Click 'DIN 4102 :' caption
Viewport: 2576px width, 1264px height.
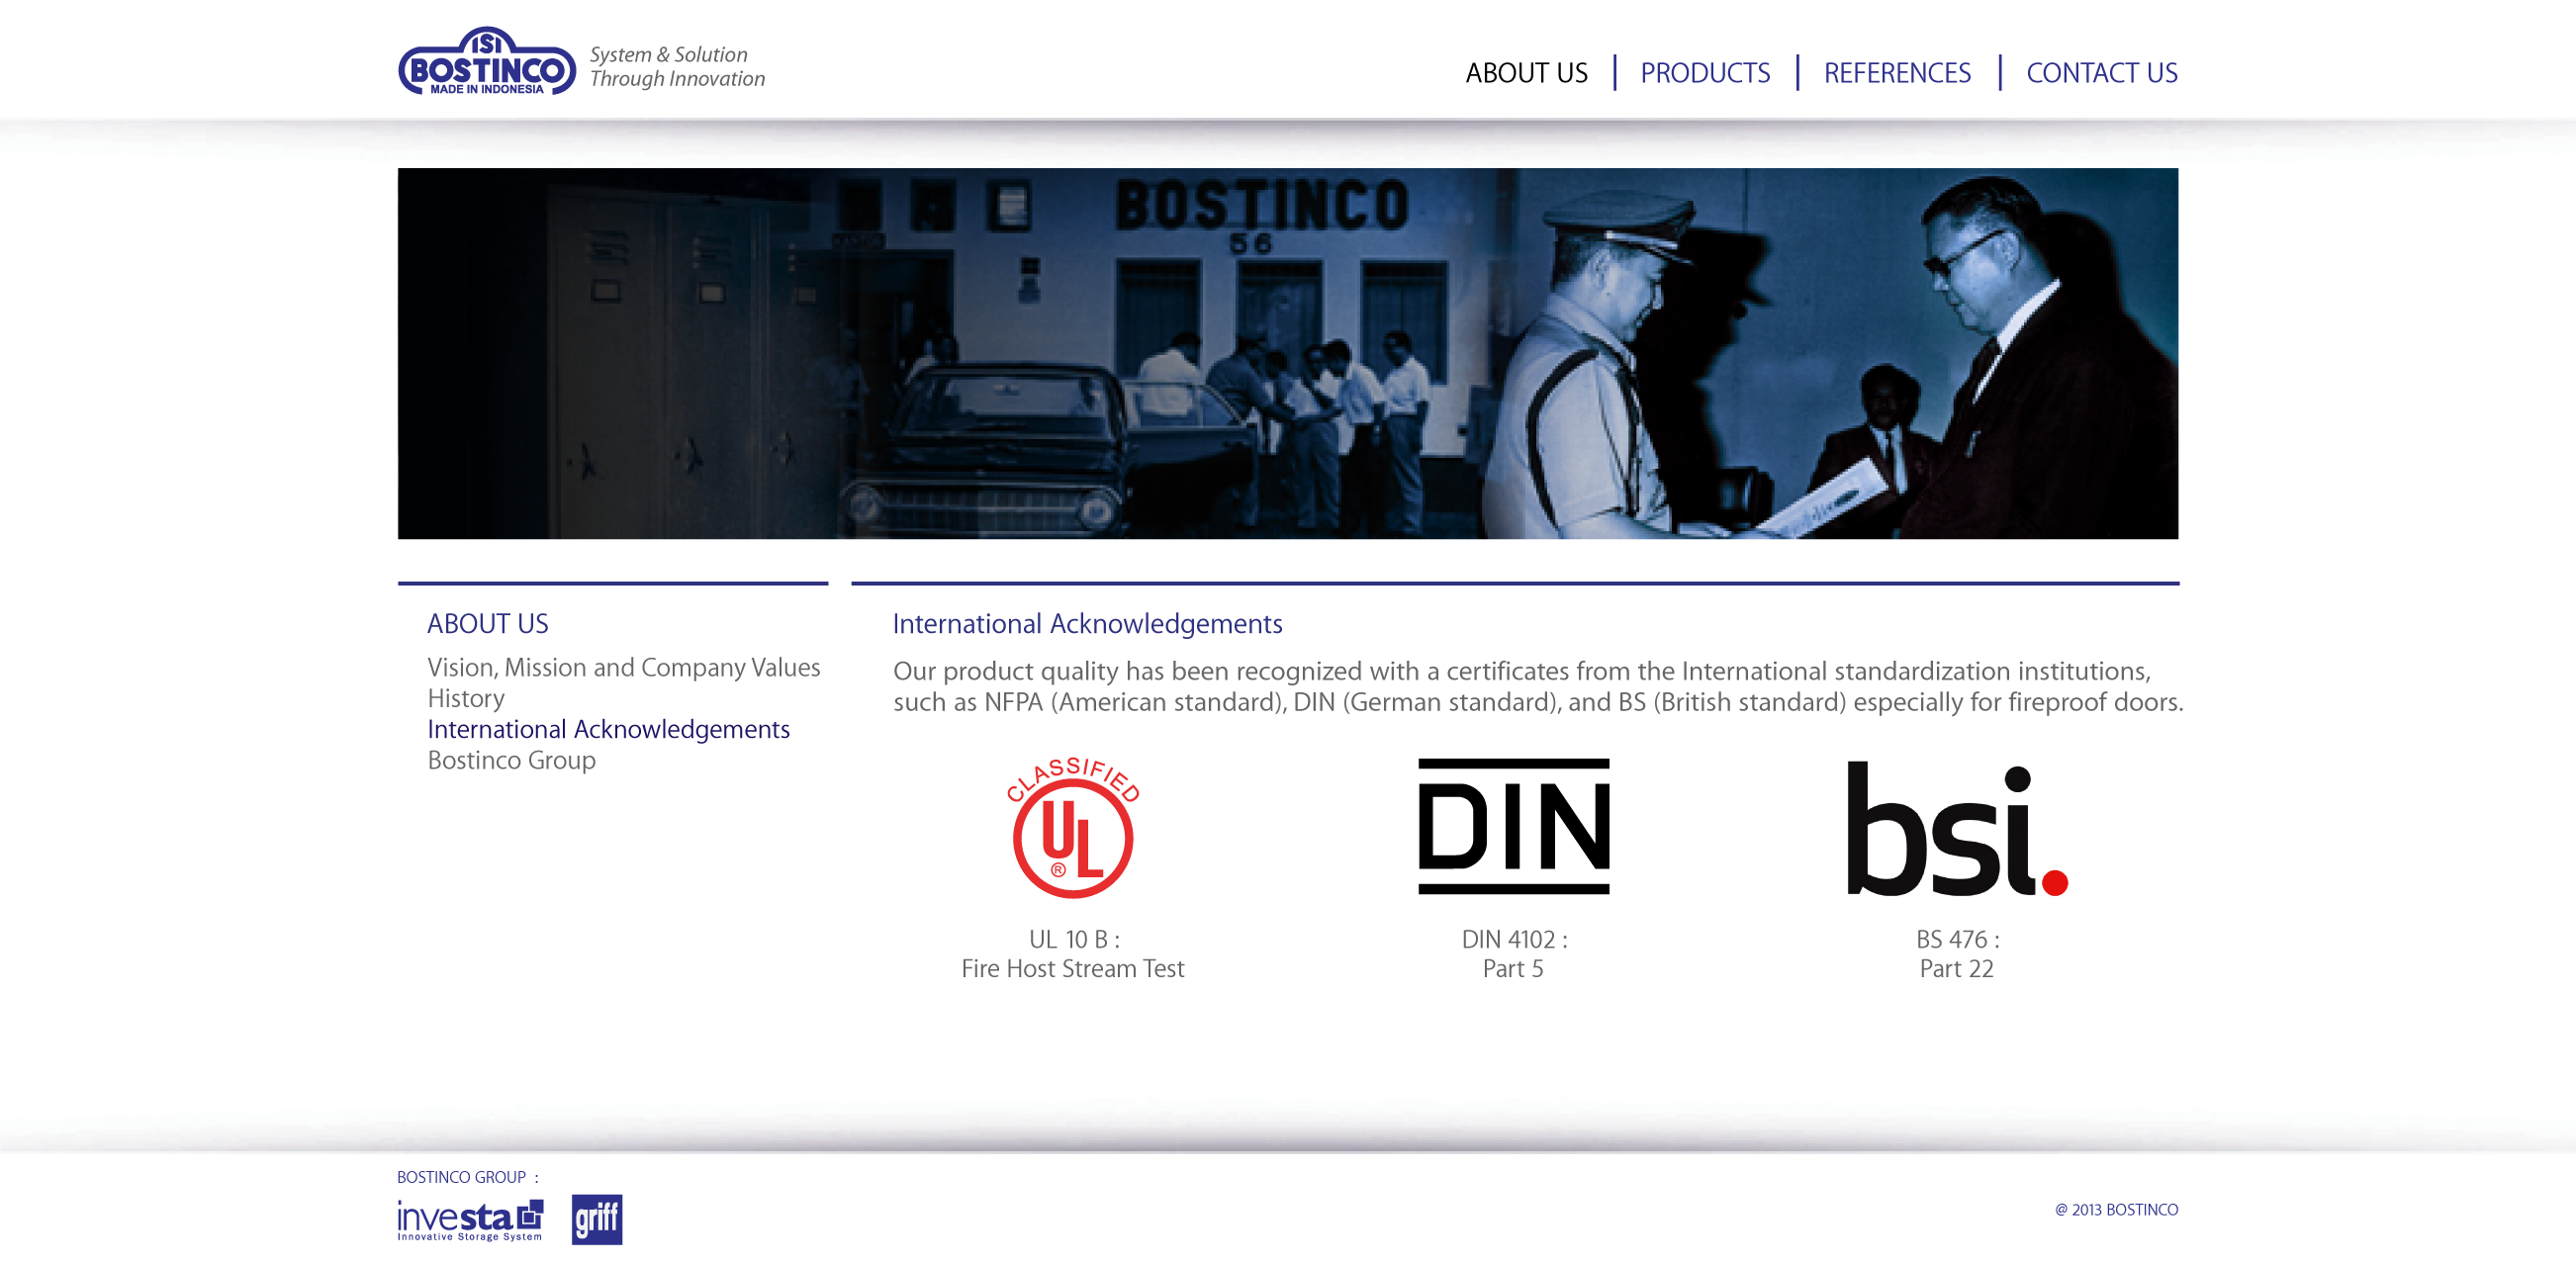(x=1515, y=939)
